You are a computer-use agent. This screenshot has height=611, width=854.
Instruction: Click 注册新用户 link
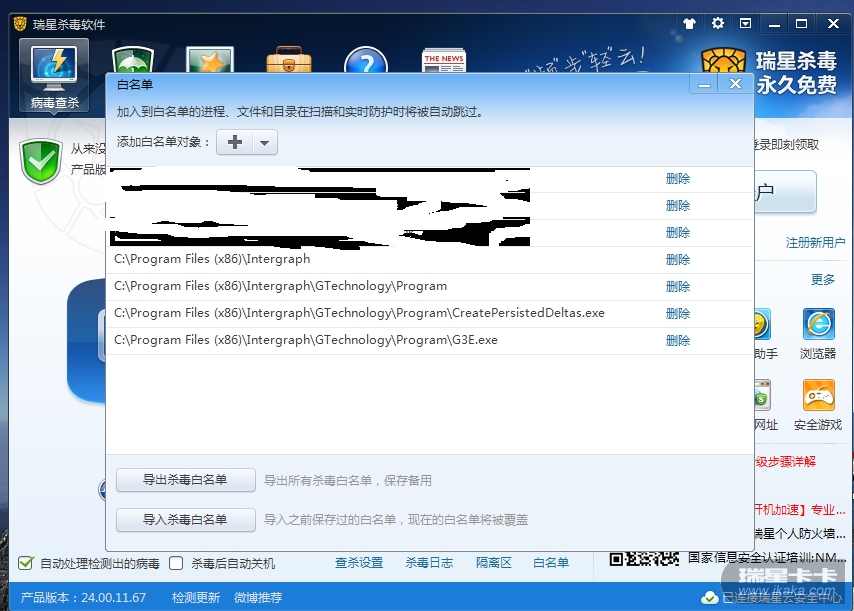815,243
